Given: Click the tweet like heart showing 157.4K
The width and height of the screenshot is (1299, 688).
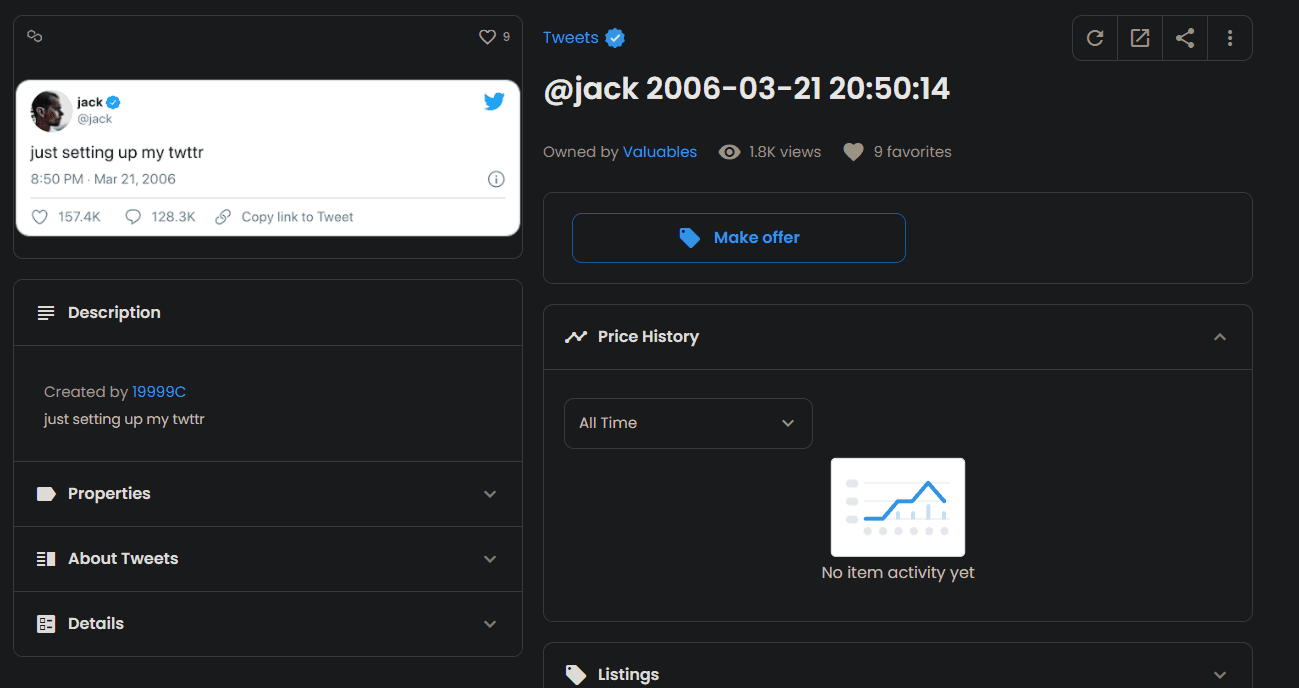Looking at the screenshot, I should [x=40, y=217].
